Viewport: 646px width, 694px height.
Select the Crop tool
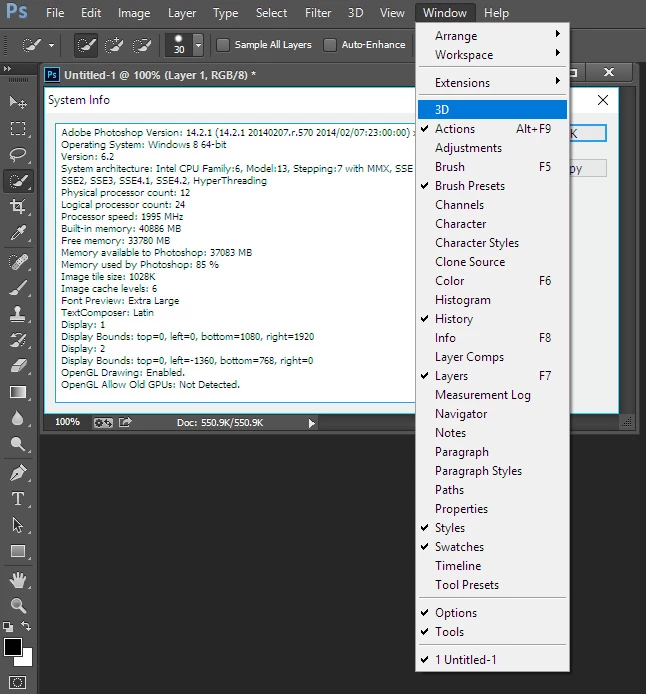coord(18,207)
